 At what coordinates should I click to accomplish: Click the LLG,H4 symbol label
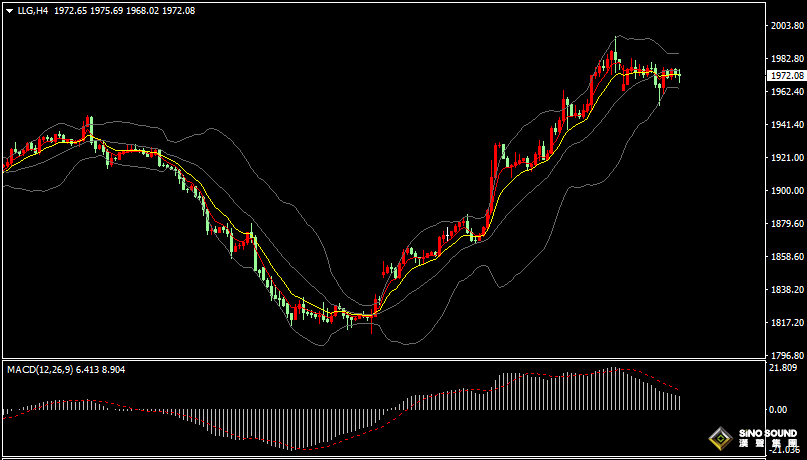33,10
